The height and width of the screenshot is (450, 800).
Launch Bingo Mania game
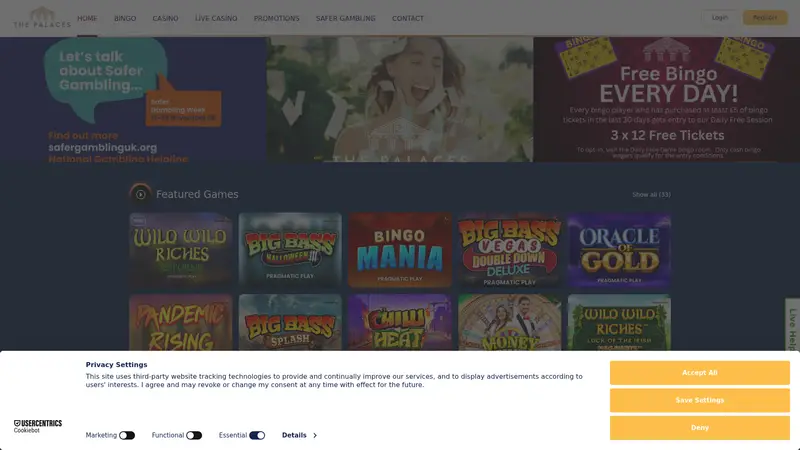click(400, 250)
